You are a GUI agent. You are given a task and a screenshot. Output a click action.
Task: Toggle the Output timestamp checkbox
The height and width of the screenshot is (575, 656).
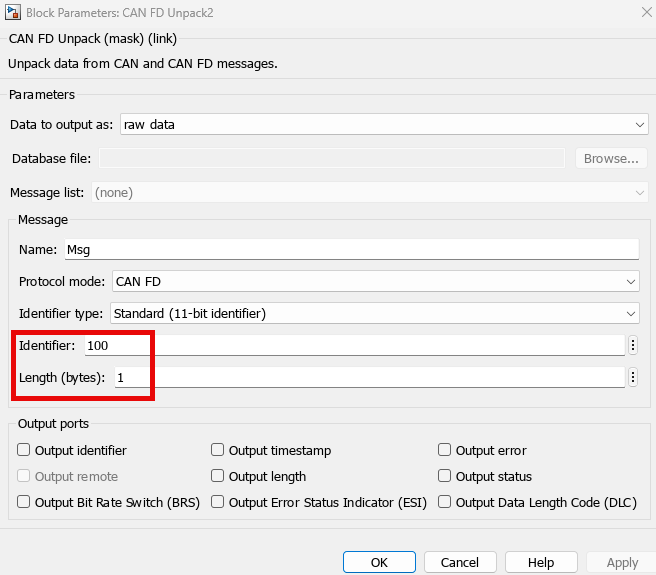pos(218,451)
